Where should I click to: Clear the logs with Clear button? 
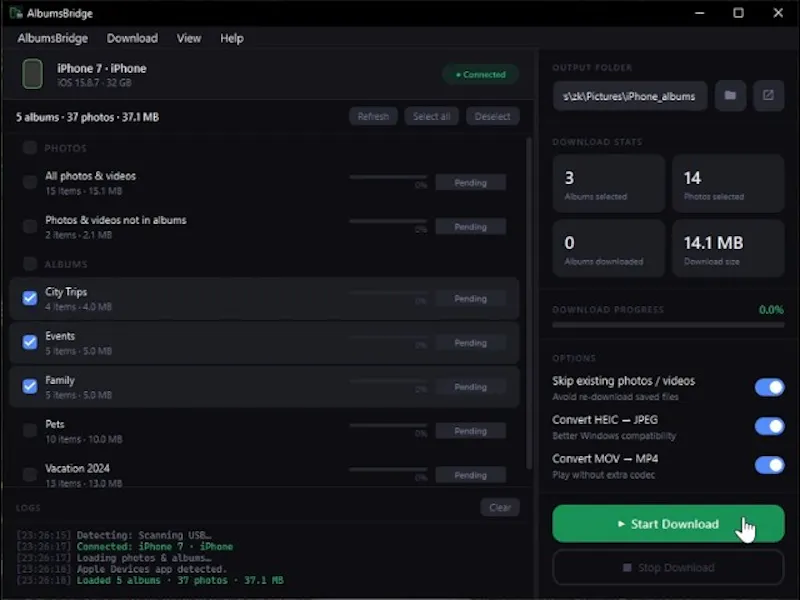coord(500,507)
